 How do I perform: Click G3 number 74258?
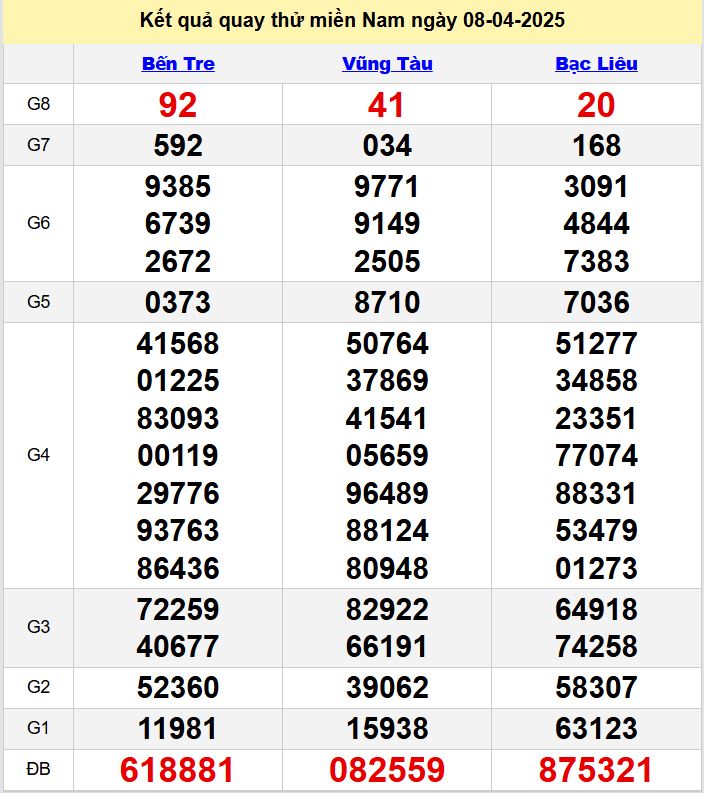point(596,646)
